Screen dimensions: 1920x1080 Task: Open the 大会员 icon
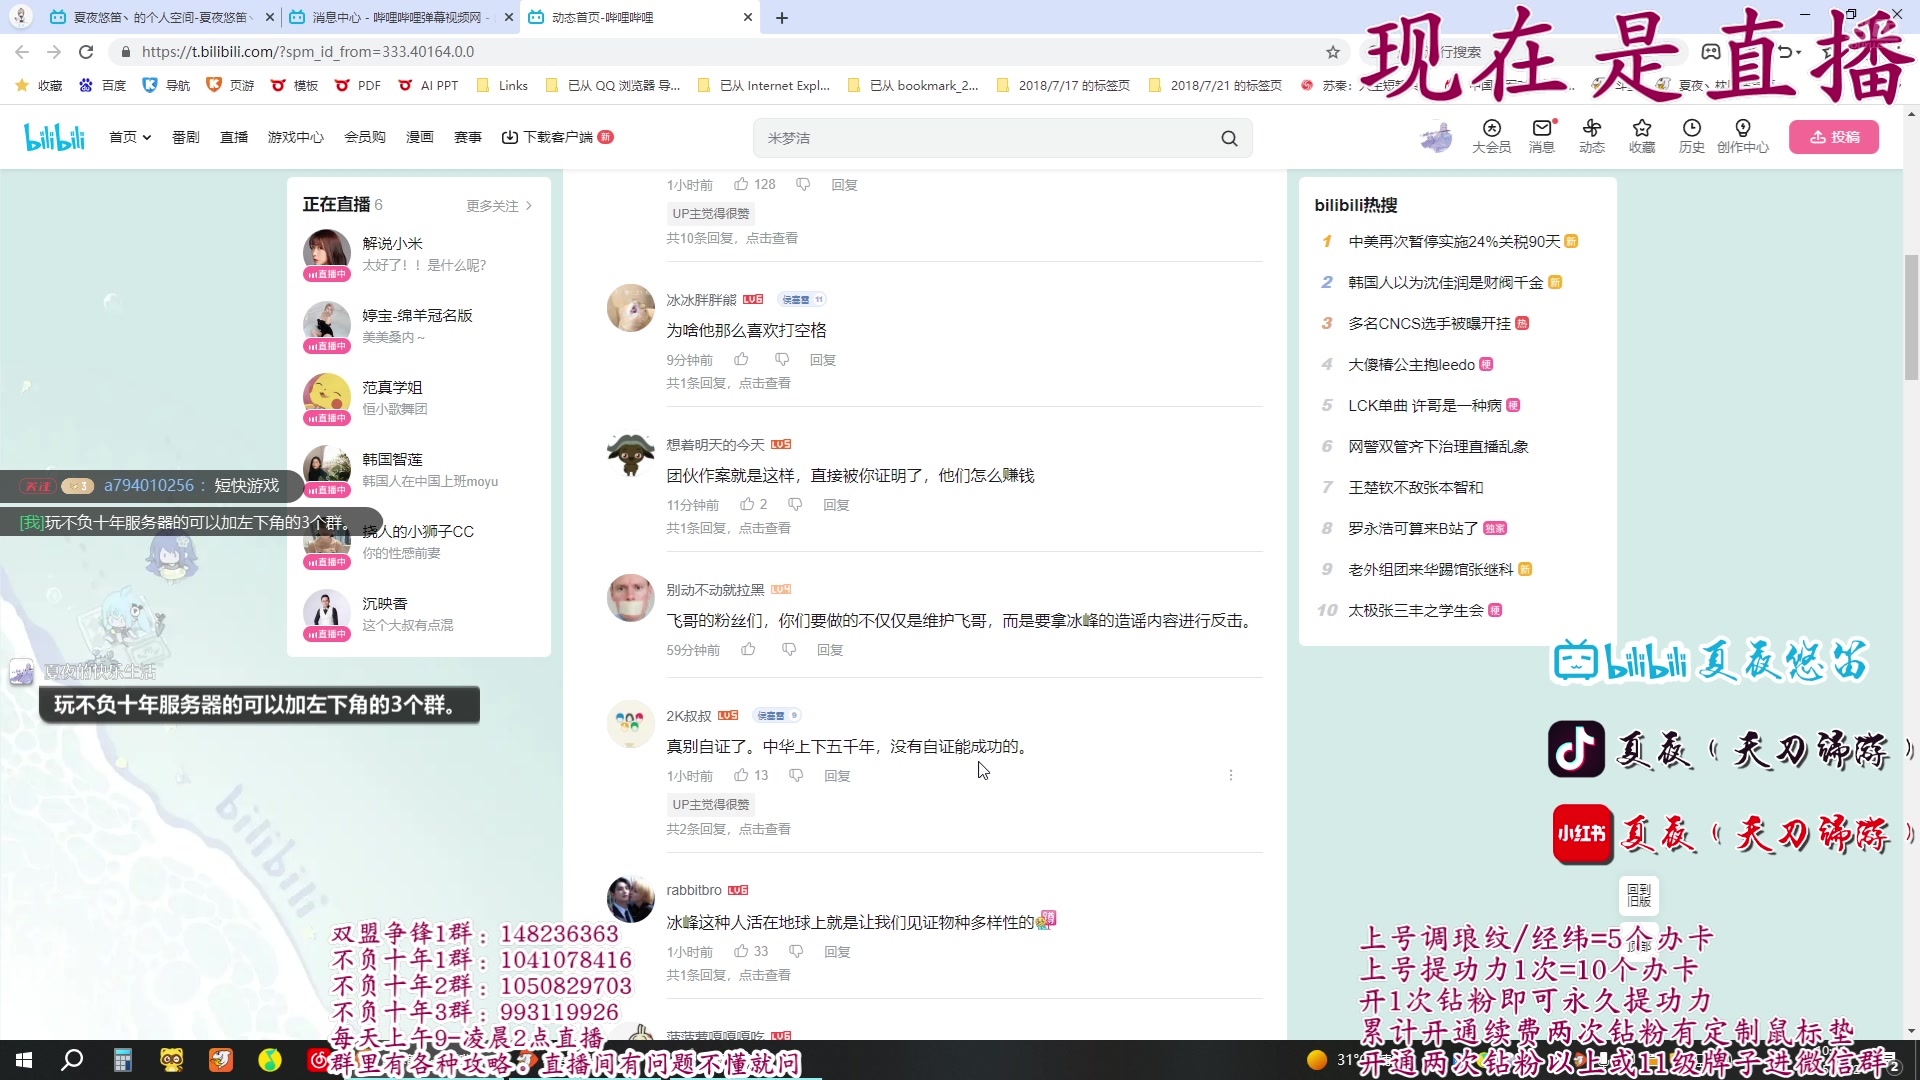pos(1491,136)
